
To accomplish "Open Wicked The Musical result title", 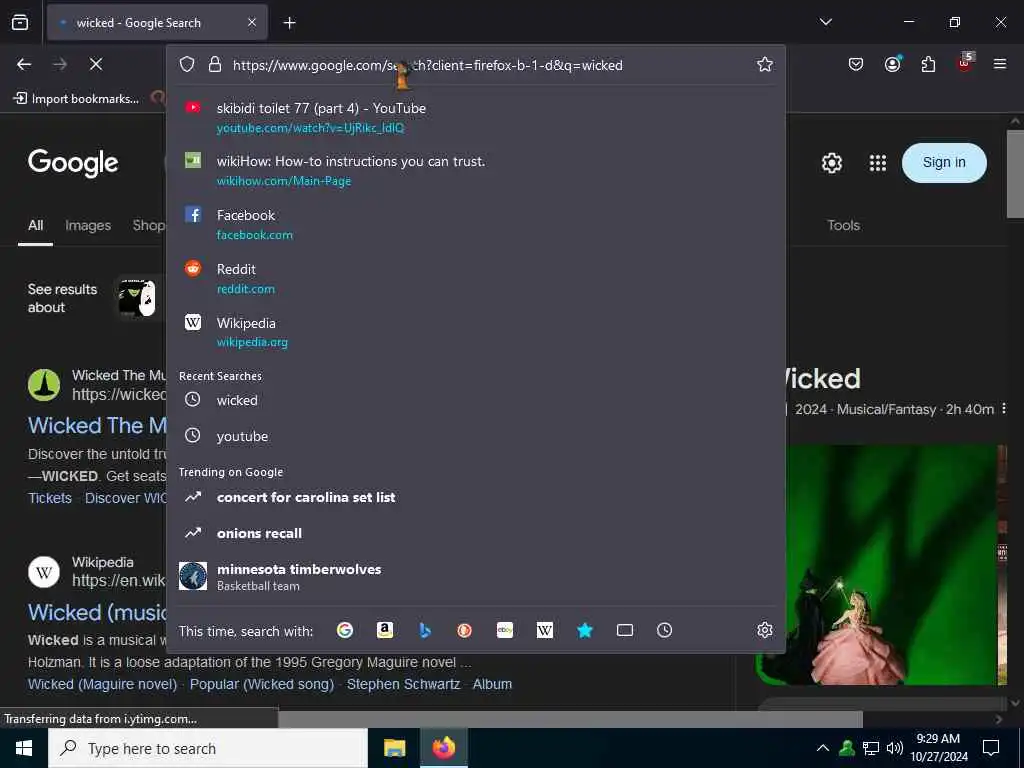I will (97, 425).
